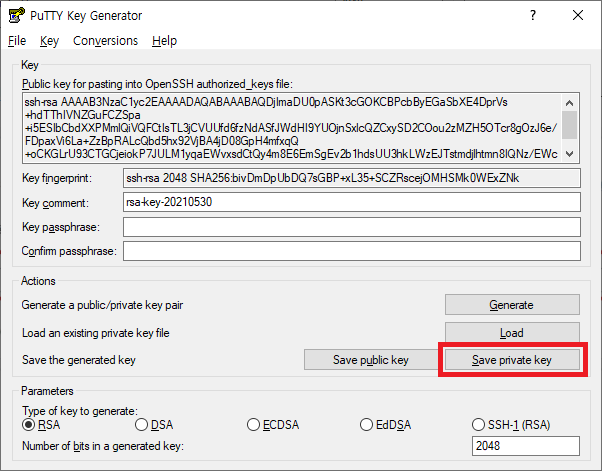Click the Key comment field
Viewport: 602px width, 471px height.
coord(352,202)
